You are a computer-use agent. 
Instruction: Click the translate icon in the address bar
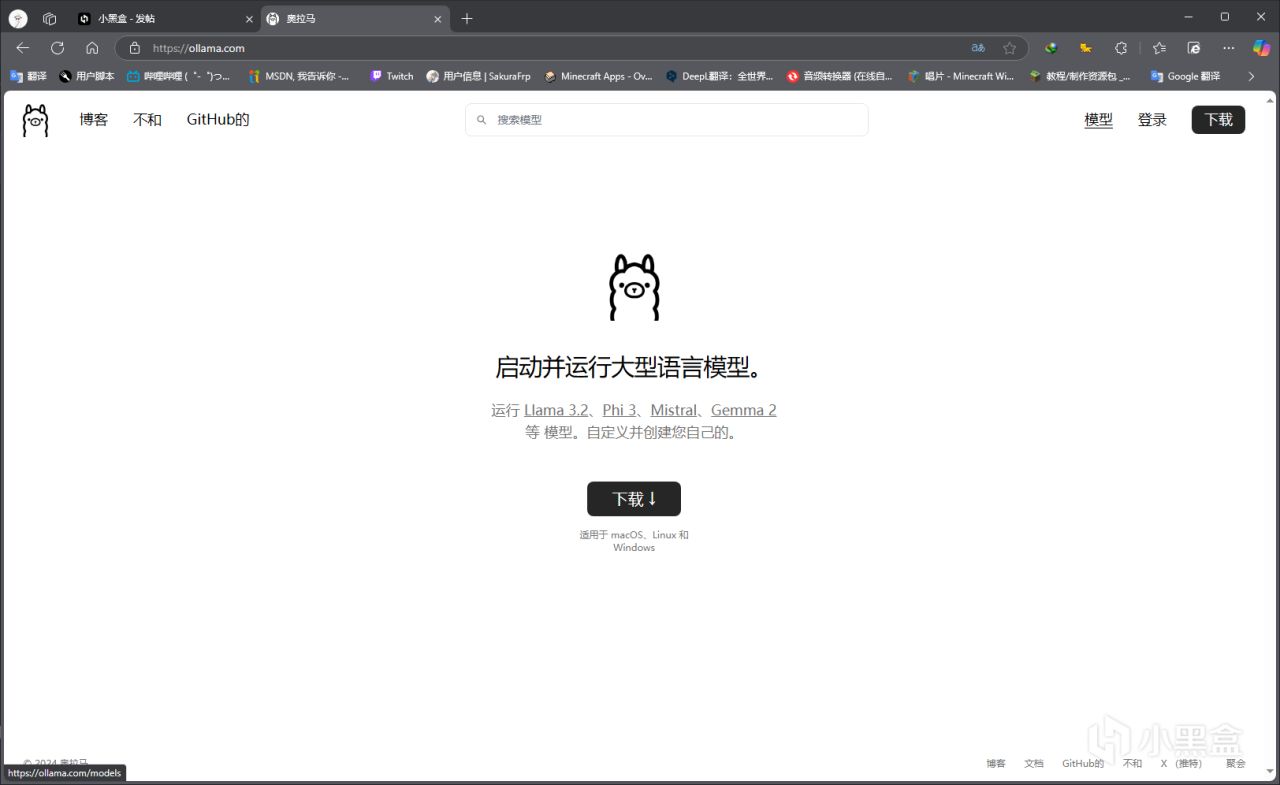(x=978, y=48)
